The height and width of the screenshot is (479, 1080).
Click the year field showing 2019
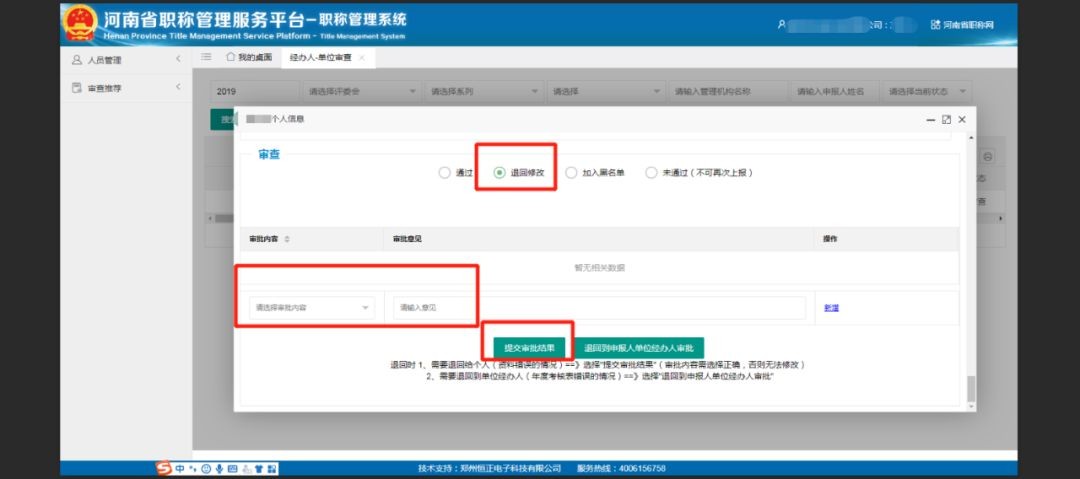coord(253,91)
